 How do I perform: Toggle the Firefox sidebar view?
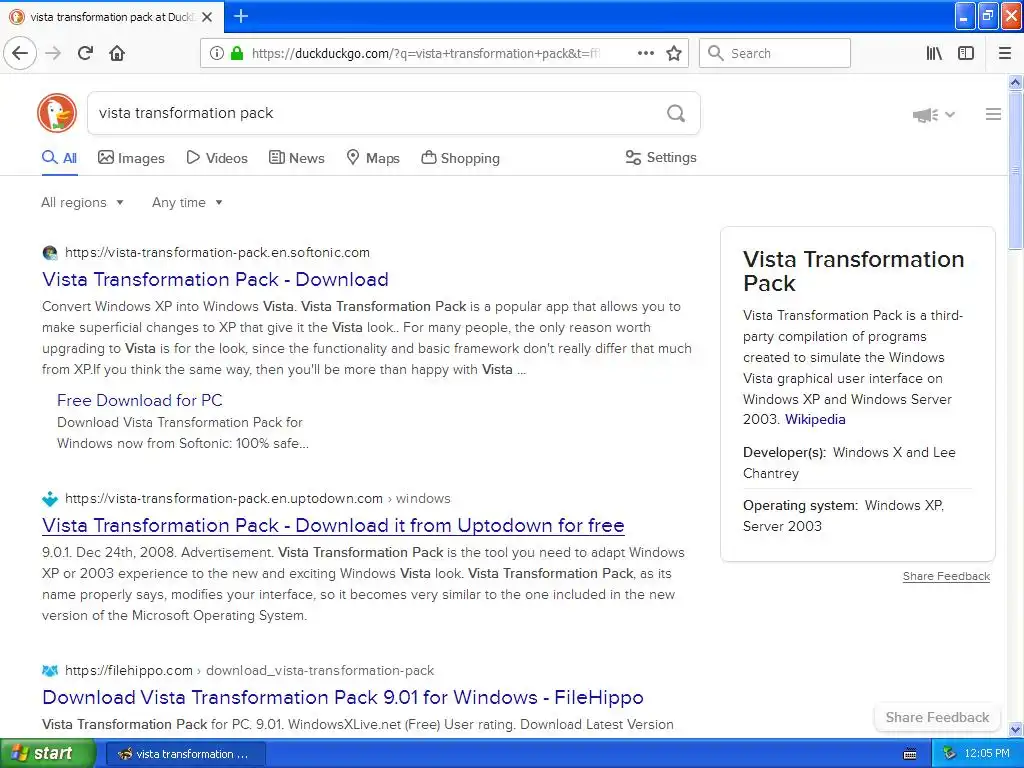[x=966, y=53]
